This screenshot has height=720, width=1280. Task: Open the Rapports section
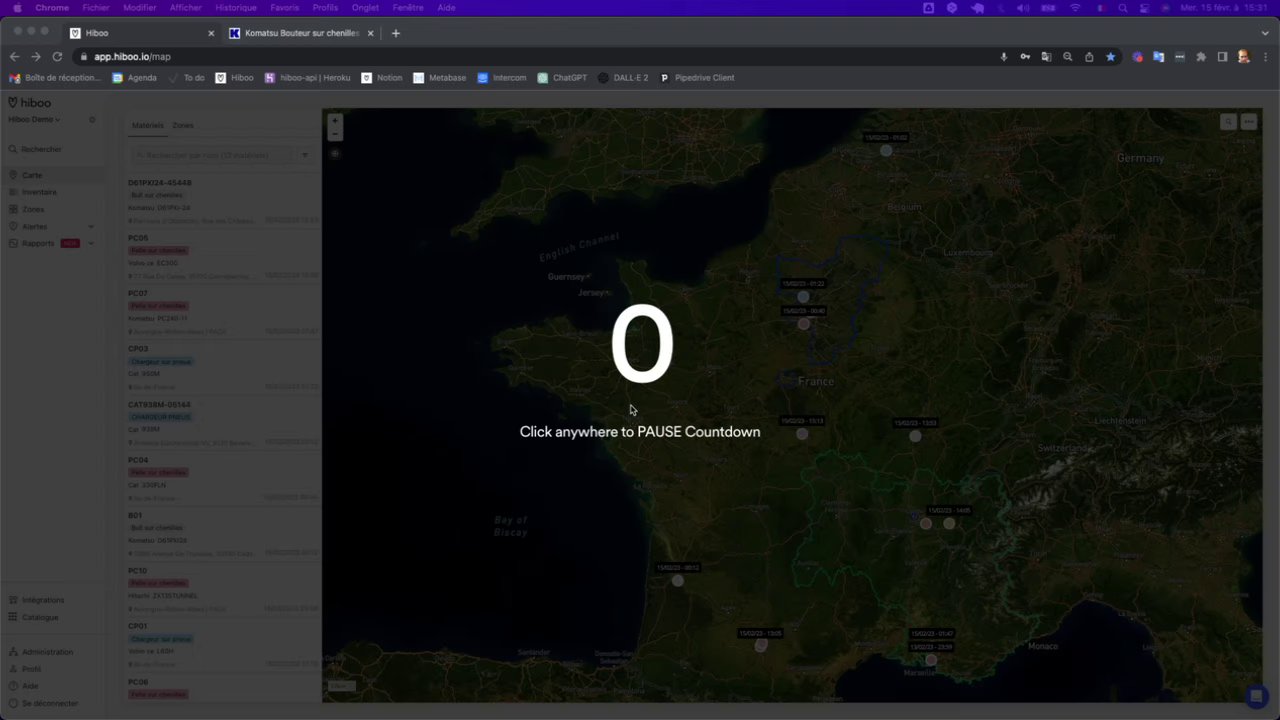(x=38, y=244)
